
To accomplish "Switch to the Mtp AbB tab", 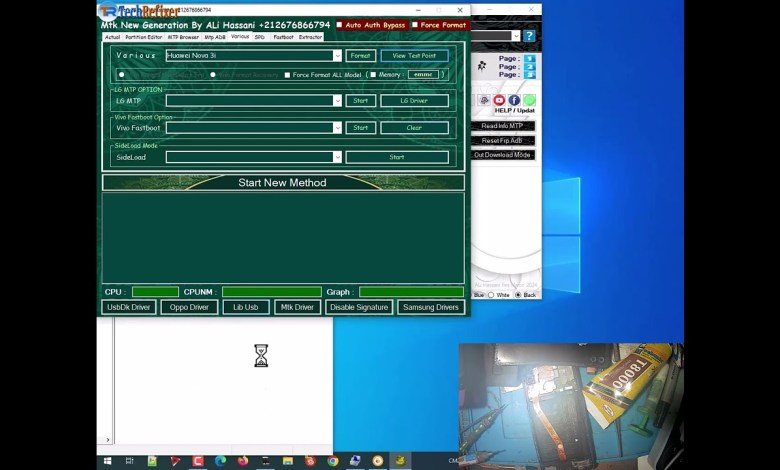I will click(x=215, y=37).
